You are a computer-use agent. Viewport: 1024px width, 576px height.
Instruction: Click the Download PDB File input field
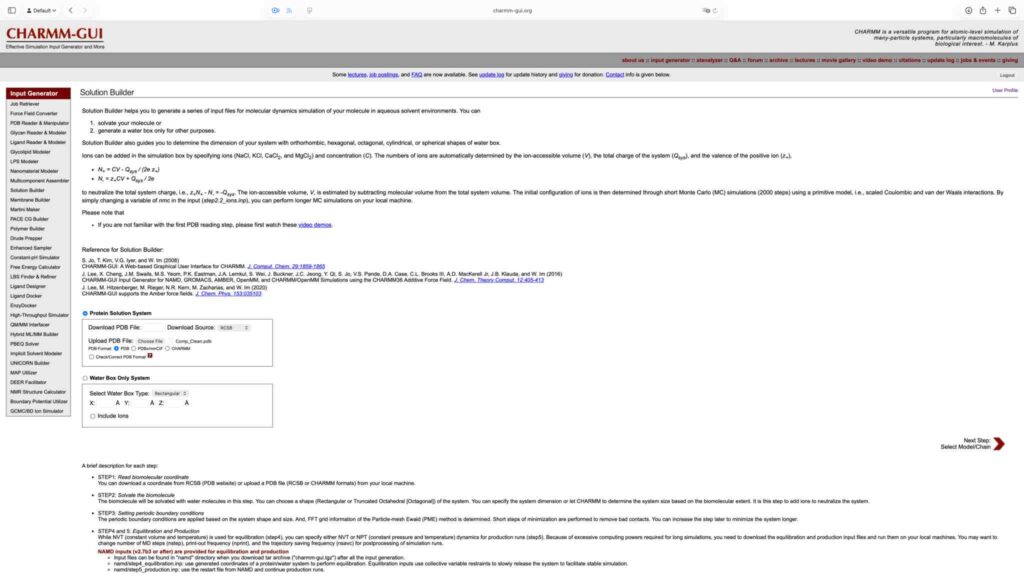pos(153,327)
